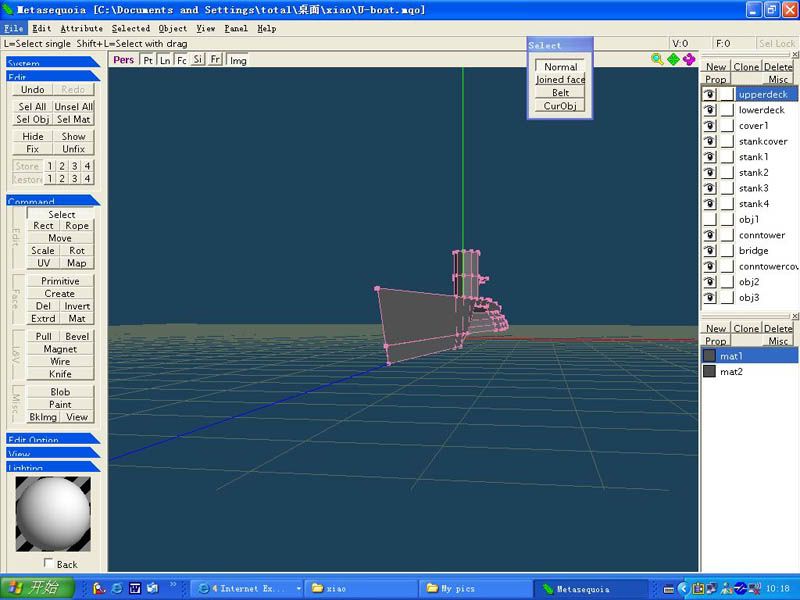The width and height of the screenshot is (800, 600).
Task: Hide the upperdeck object with its eye icon
Action: coord(709,94)
